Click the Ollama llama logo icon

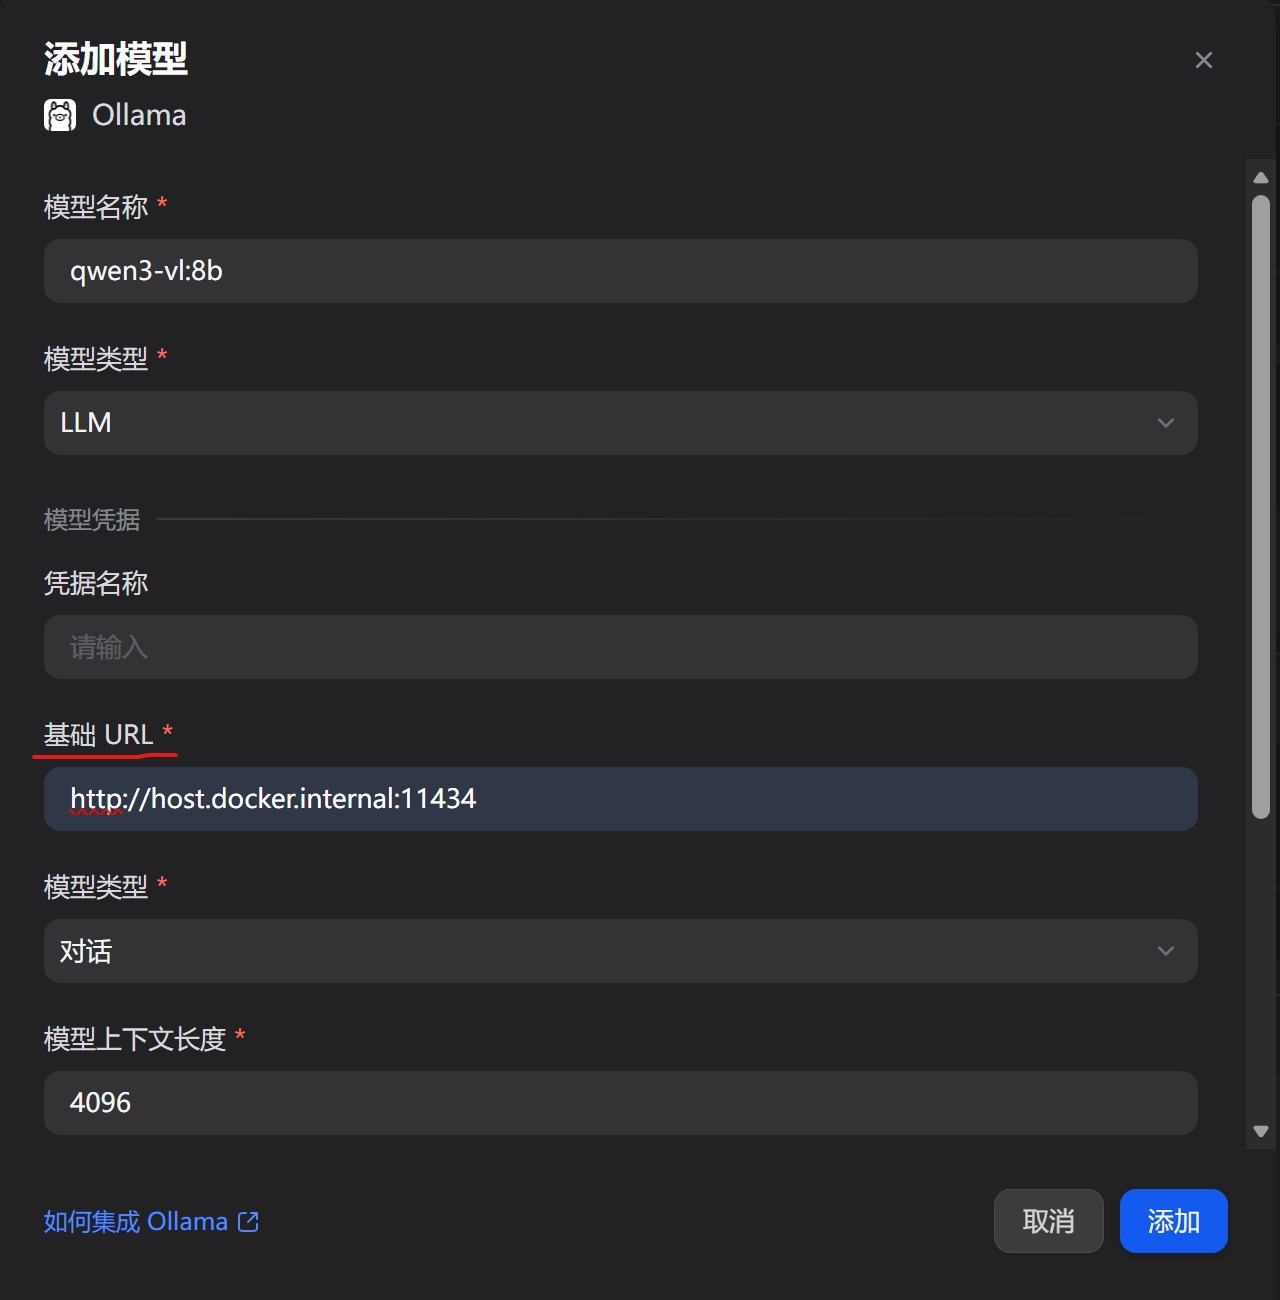[60, 115]
